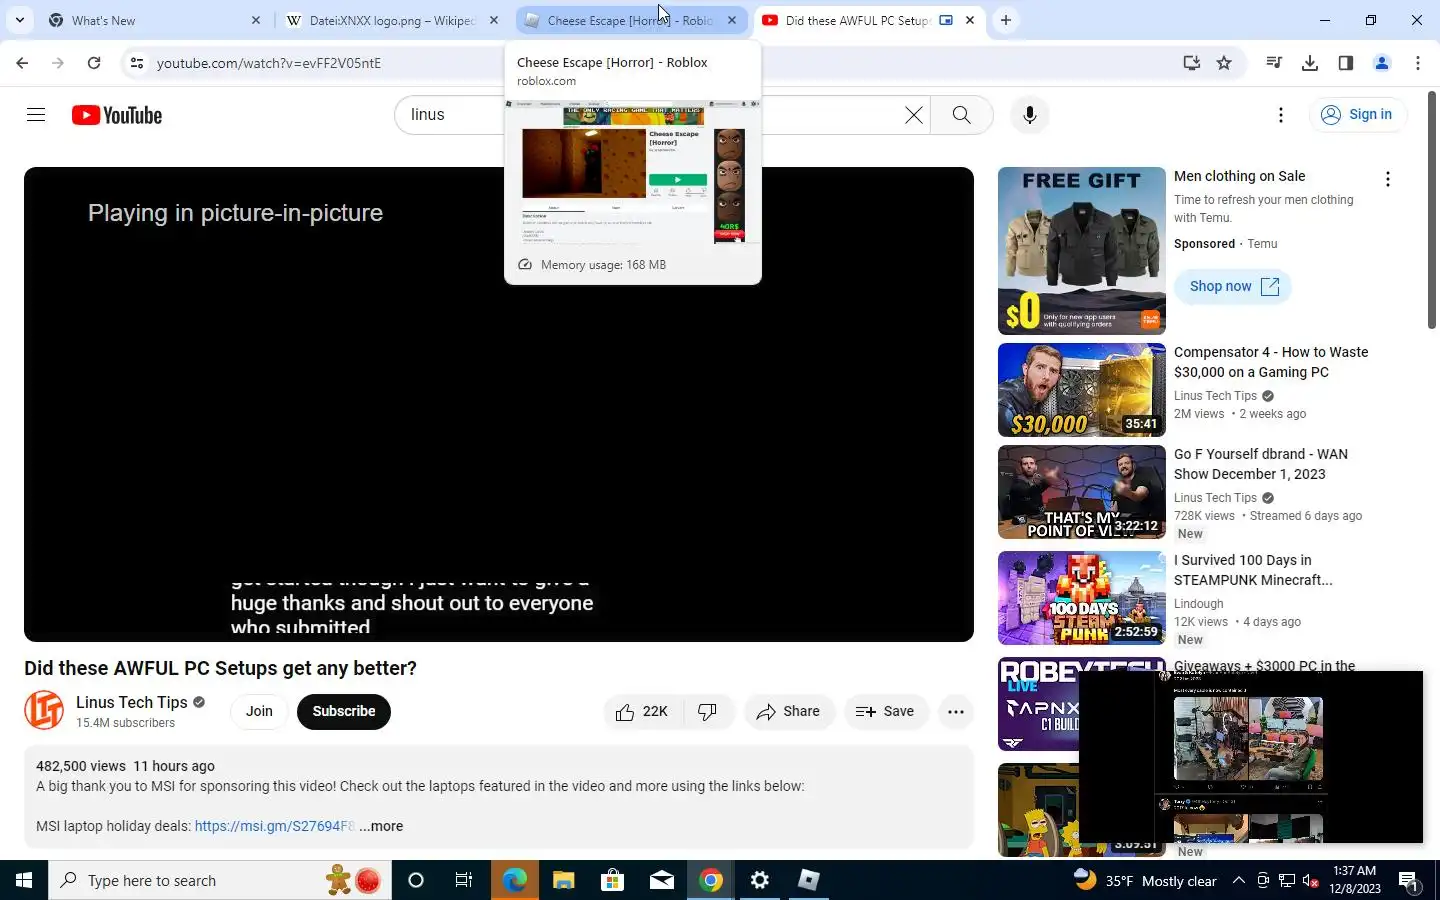Open Microsoft Store from taskbar
Image resolution: width=1440 pixels, height=900 pixels.
(613, 880)
